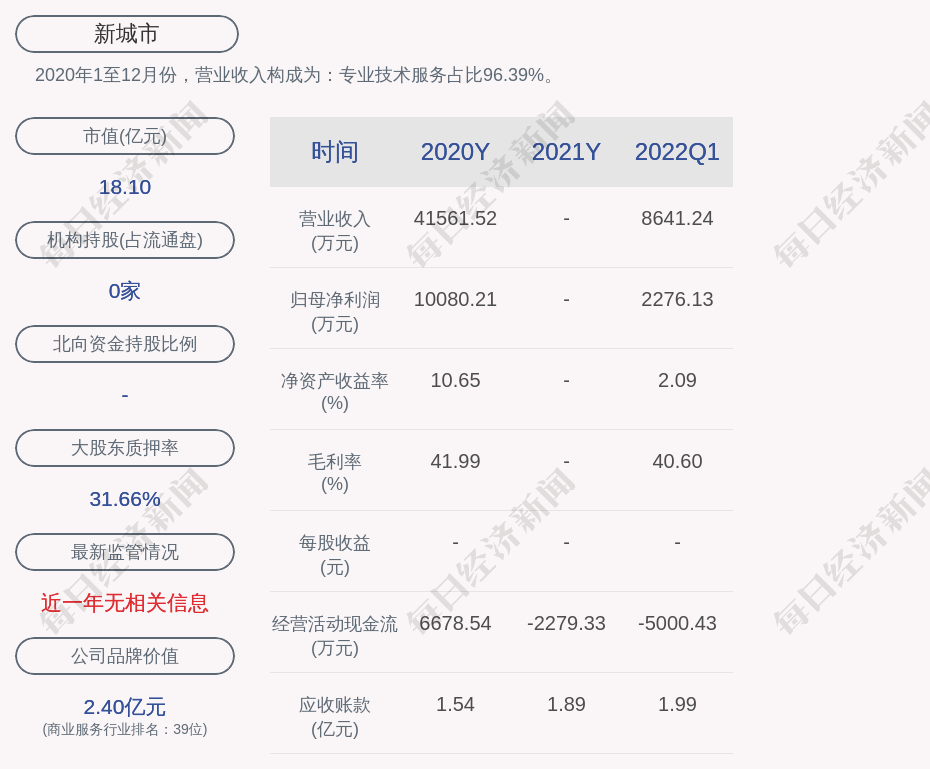Select the cash flow value -5000.43
Screen dimensions: 930x769
pyautogui.click(x=677, y=623)
